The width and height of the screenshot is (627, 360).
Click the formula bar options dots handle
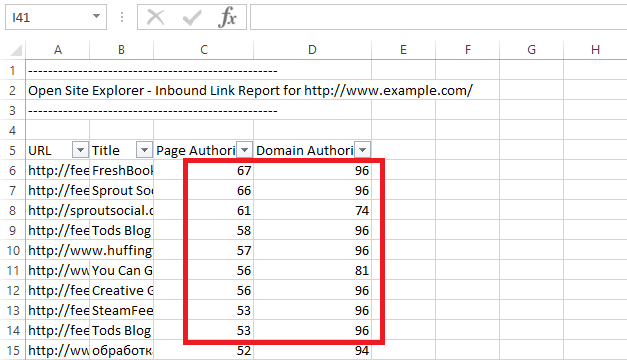pyautogui.click(x=122, y=17)
